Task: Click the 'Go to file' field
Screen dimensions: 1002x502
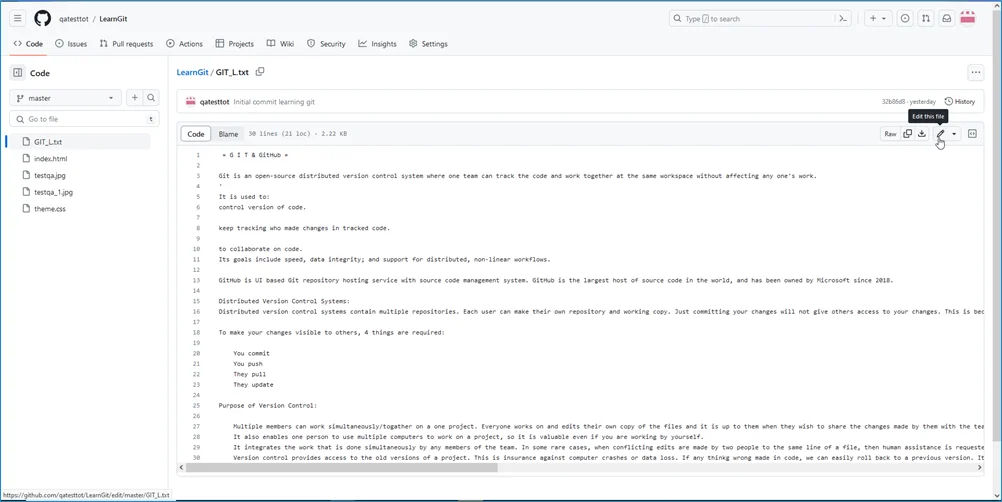Action: tap(84, 119)
